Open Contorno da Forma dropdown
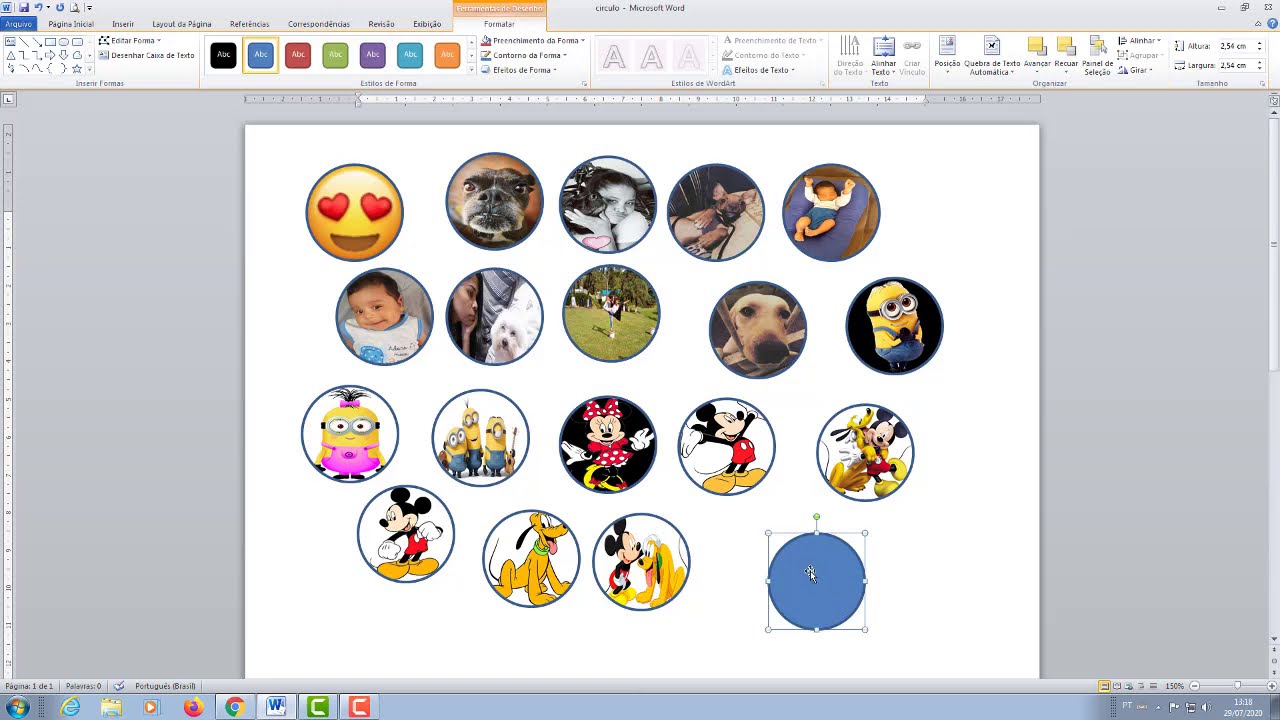The height and width of the screenshot is (720, 1280). [525, 55]
